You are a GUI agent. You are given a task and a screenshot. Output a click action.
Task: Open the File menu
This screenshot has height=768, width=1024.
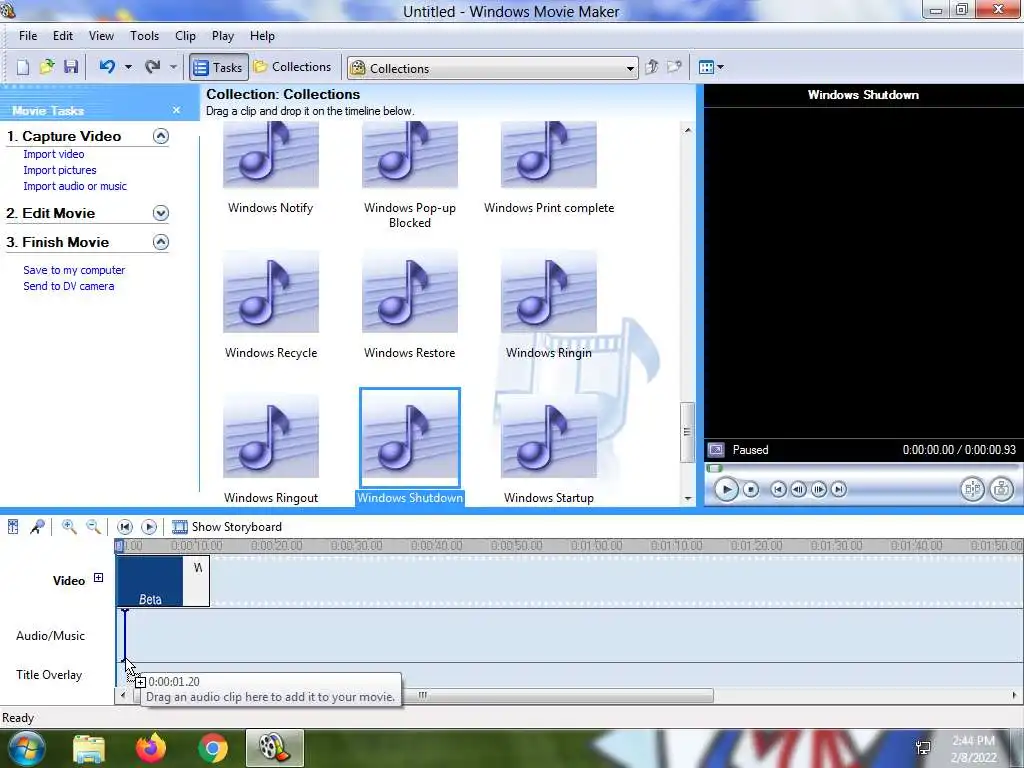pyautogui.click(x=28, y=36)
